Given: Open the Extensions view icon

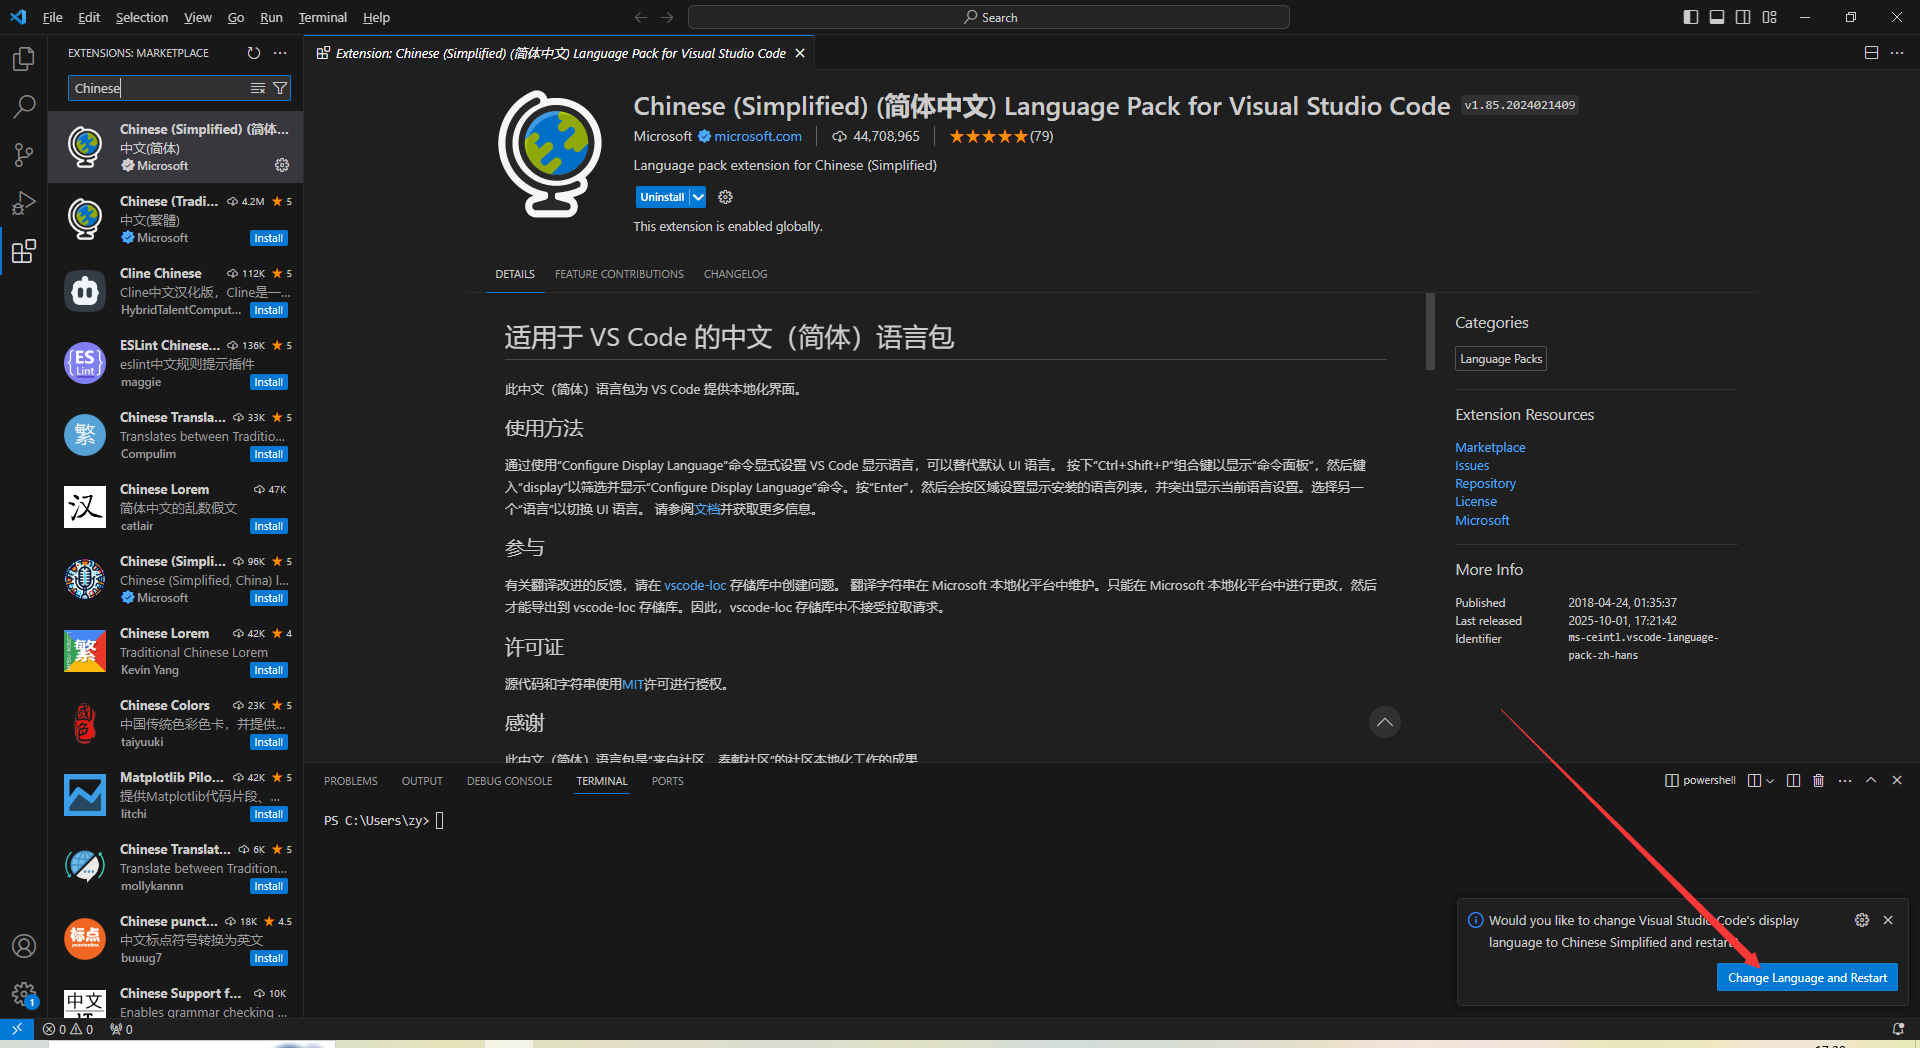Looking at the screenshot, I should coord(24,250).
